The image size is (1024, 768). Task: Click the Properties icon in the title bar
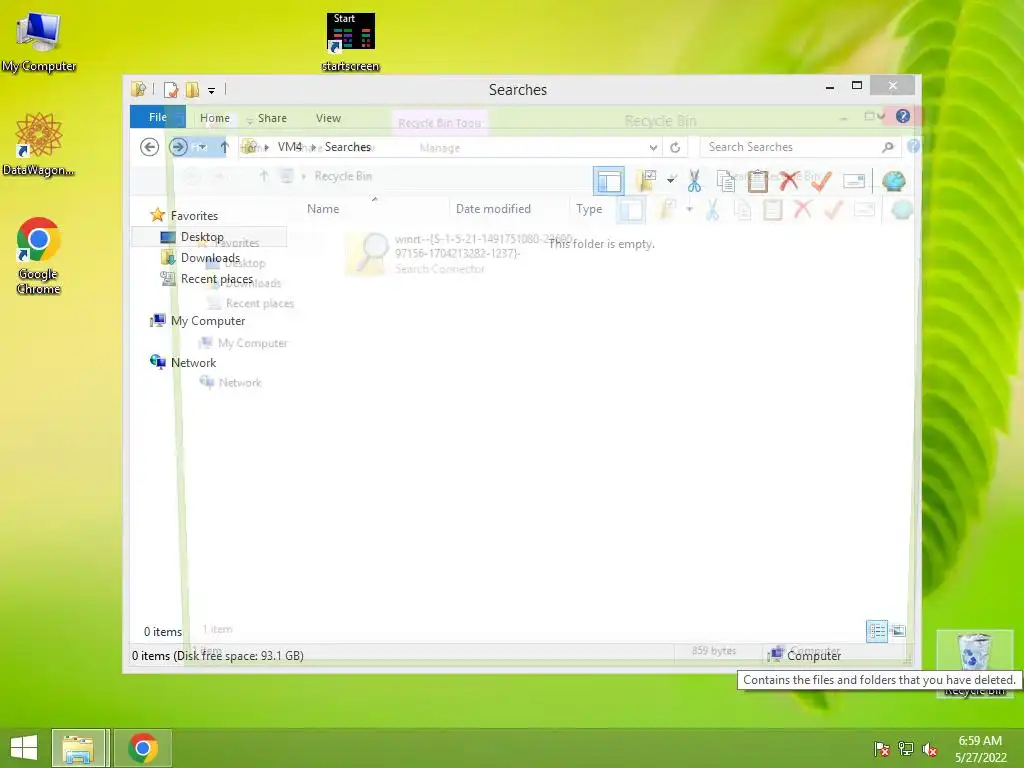[x=170, y=89]
